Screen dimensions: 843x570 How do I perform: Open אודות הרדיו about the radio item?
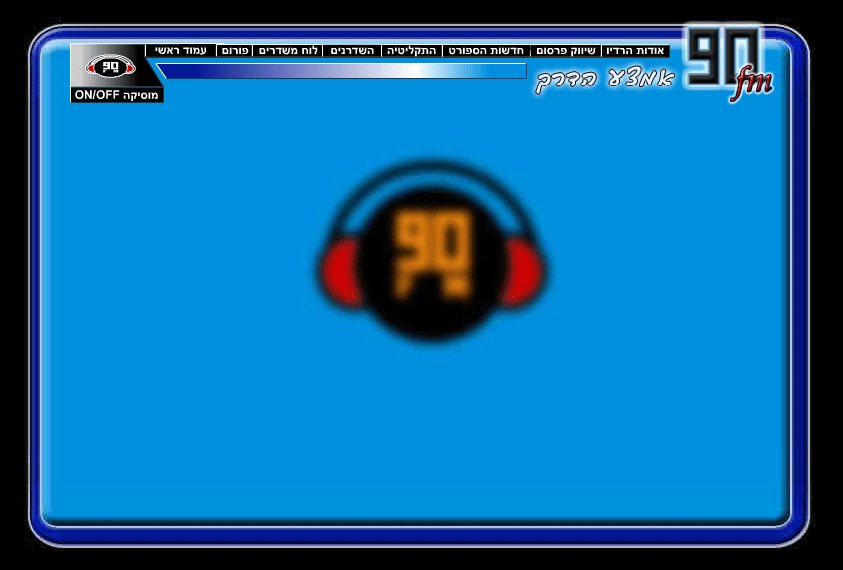tap(635, 51)
